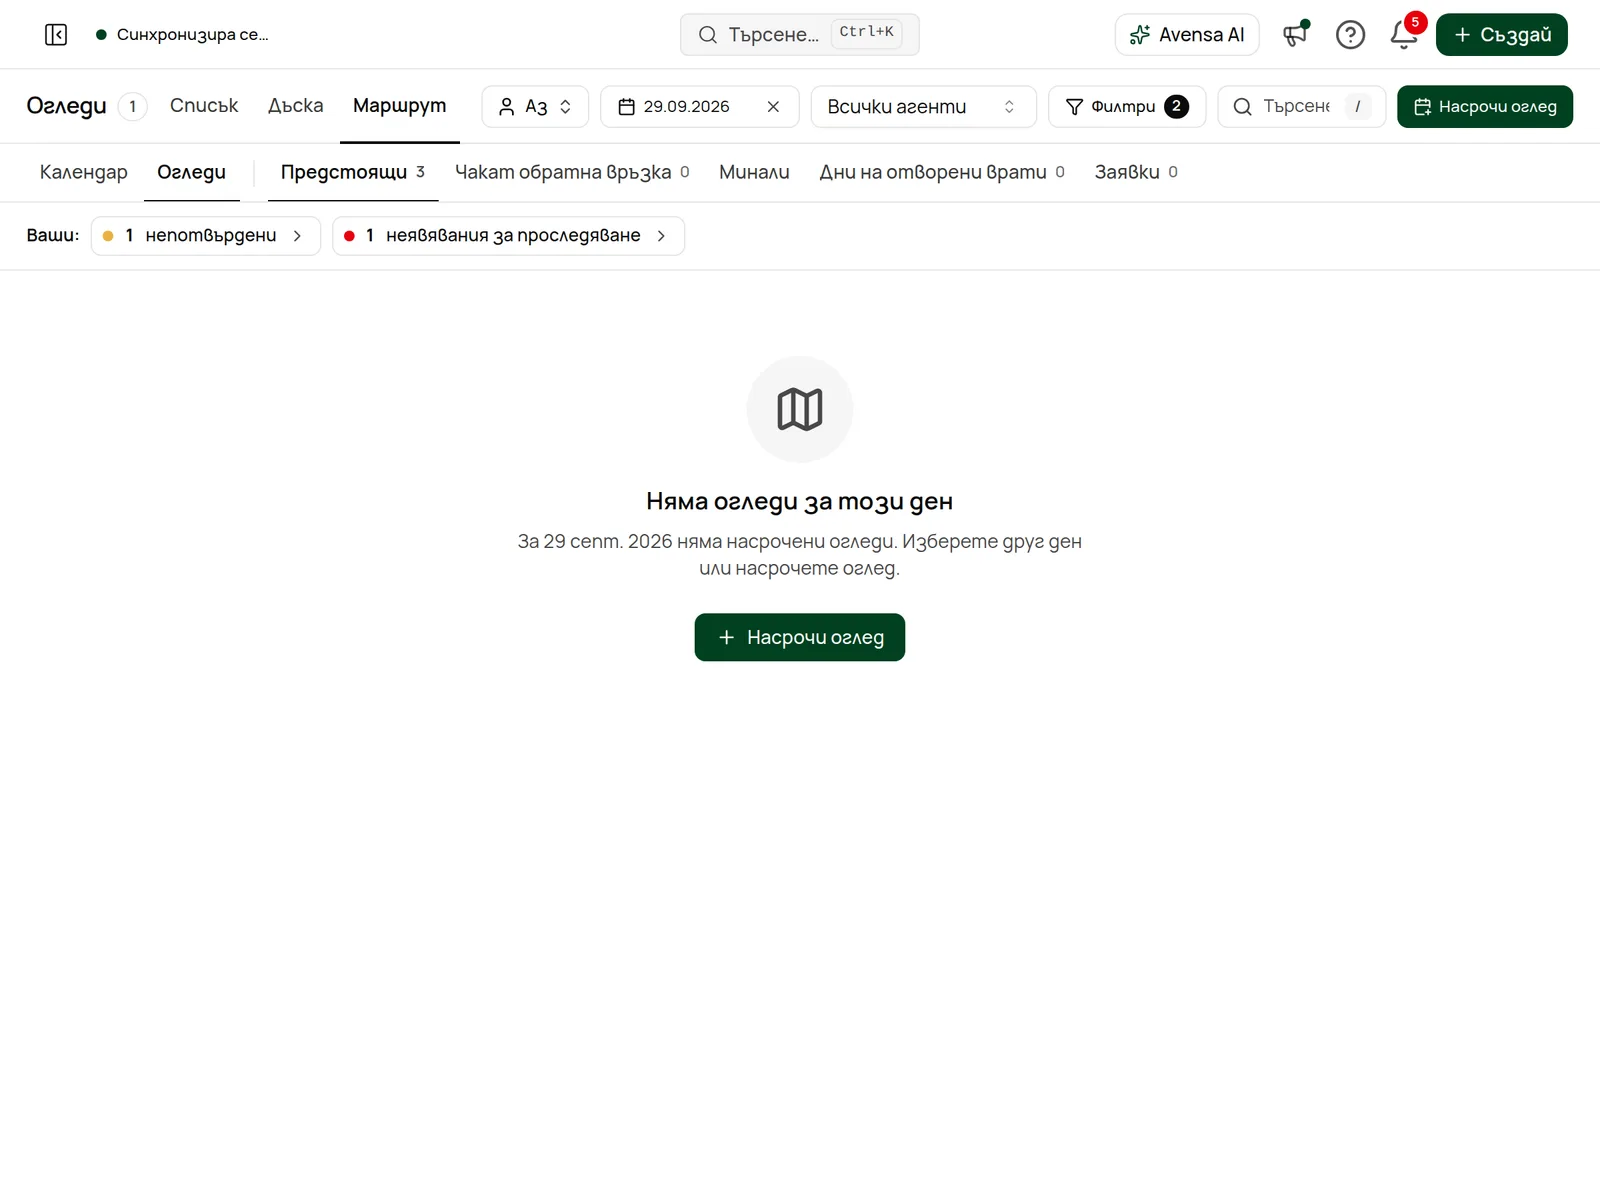
Task: Open Дни на отворени врати tab
Action: coord(942,172)
